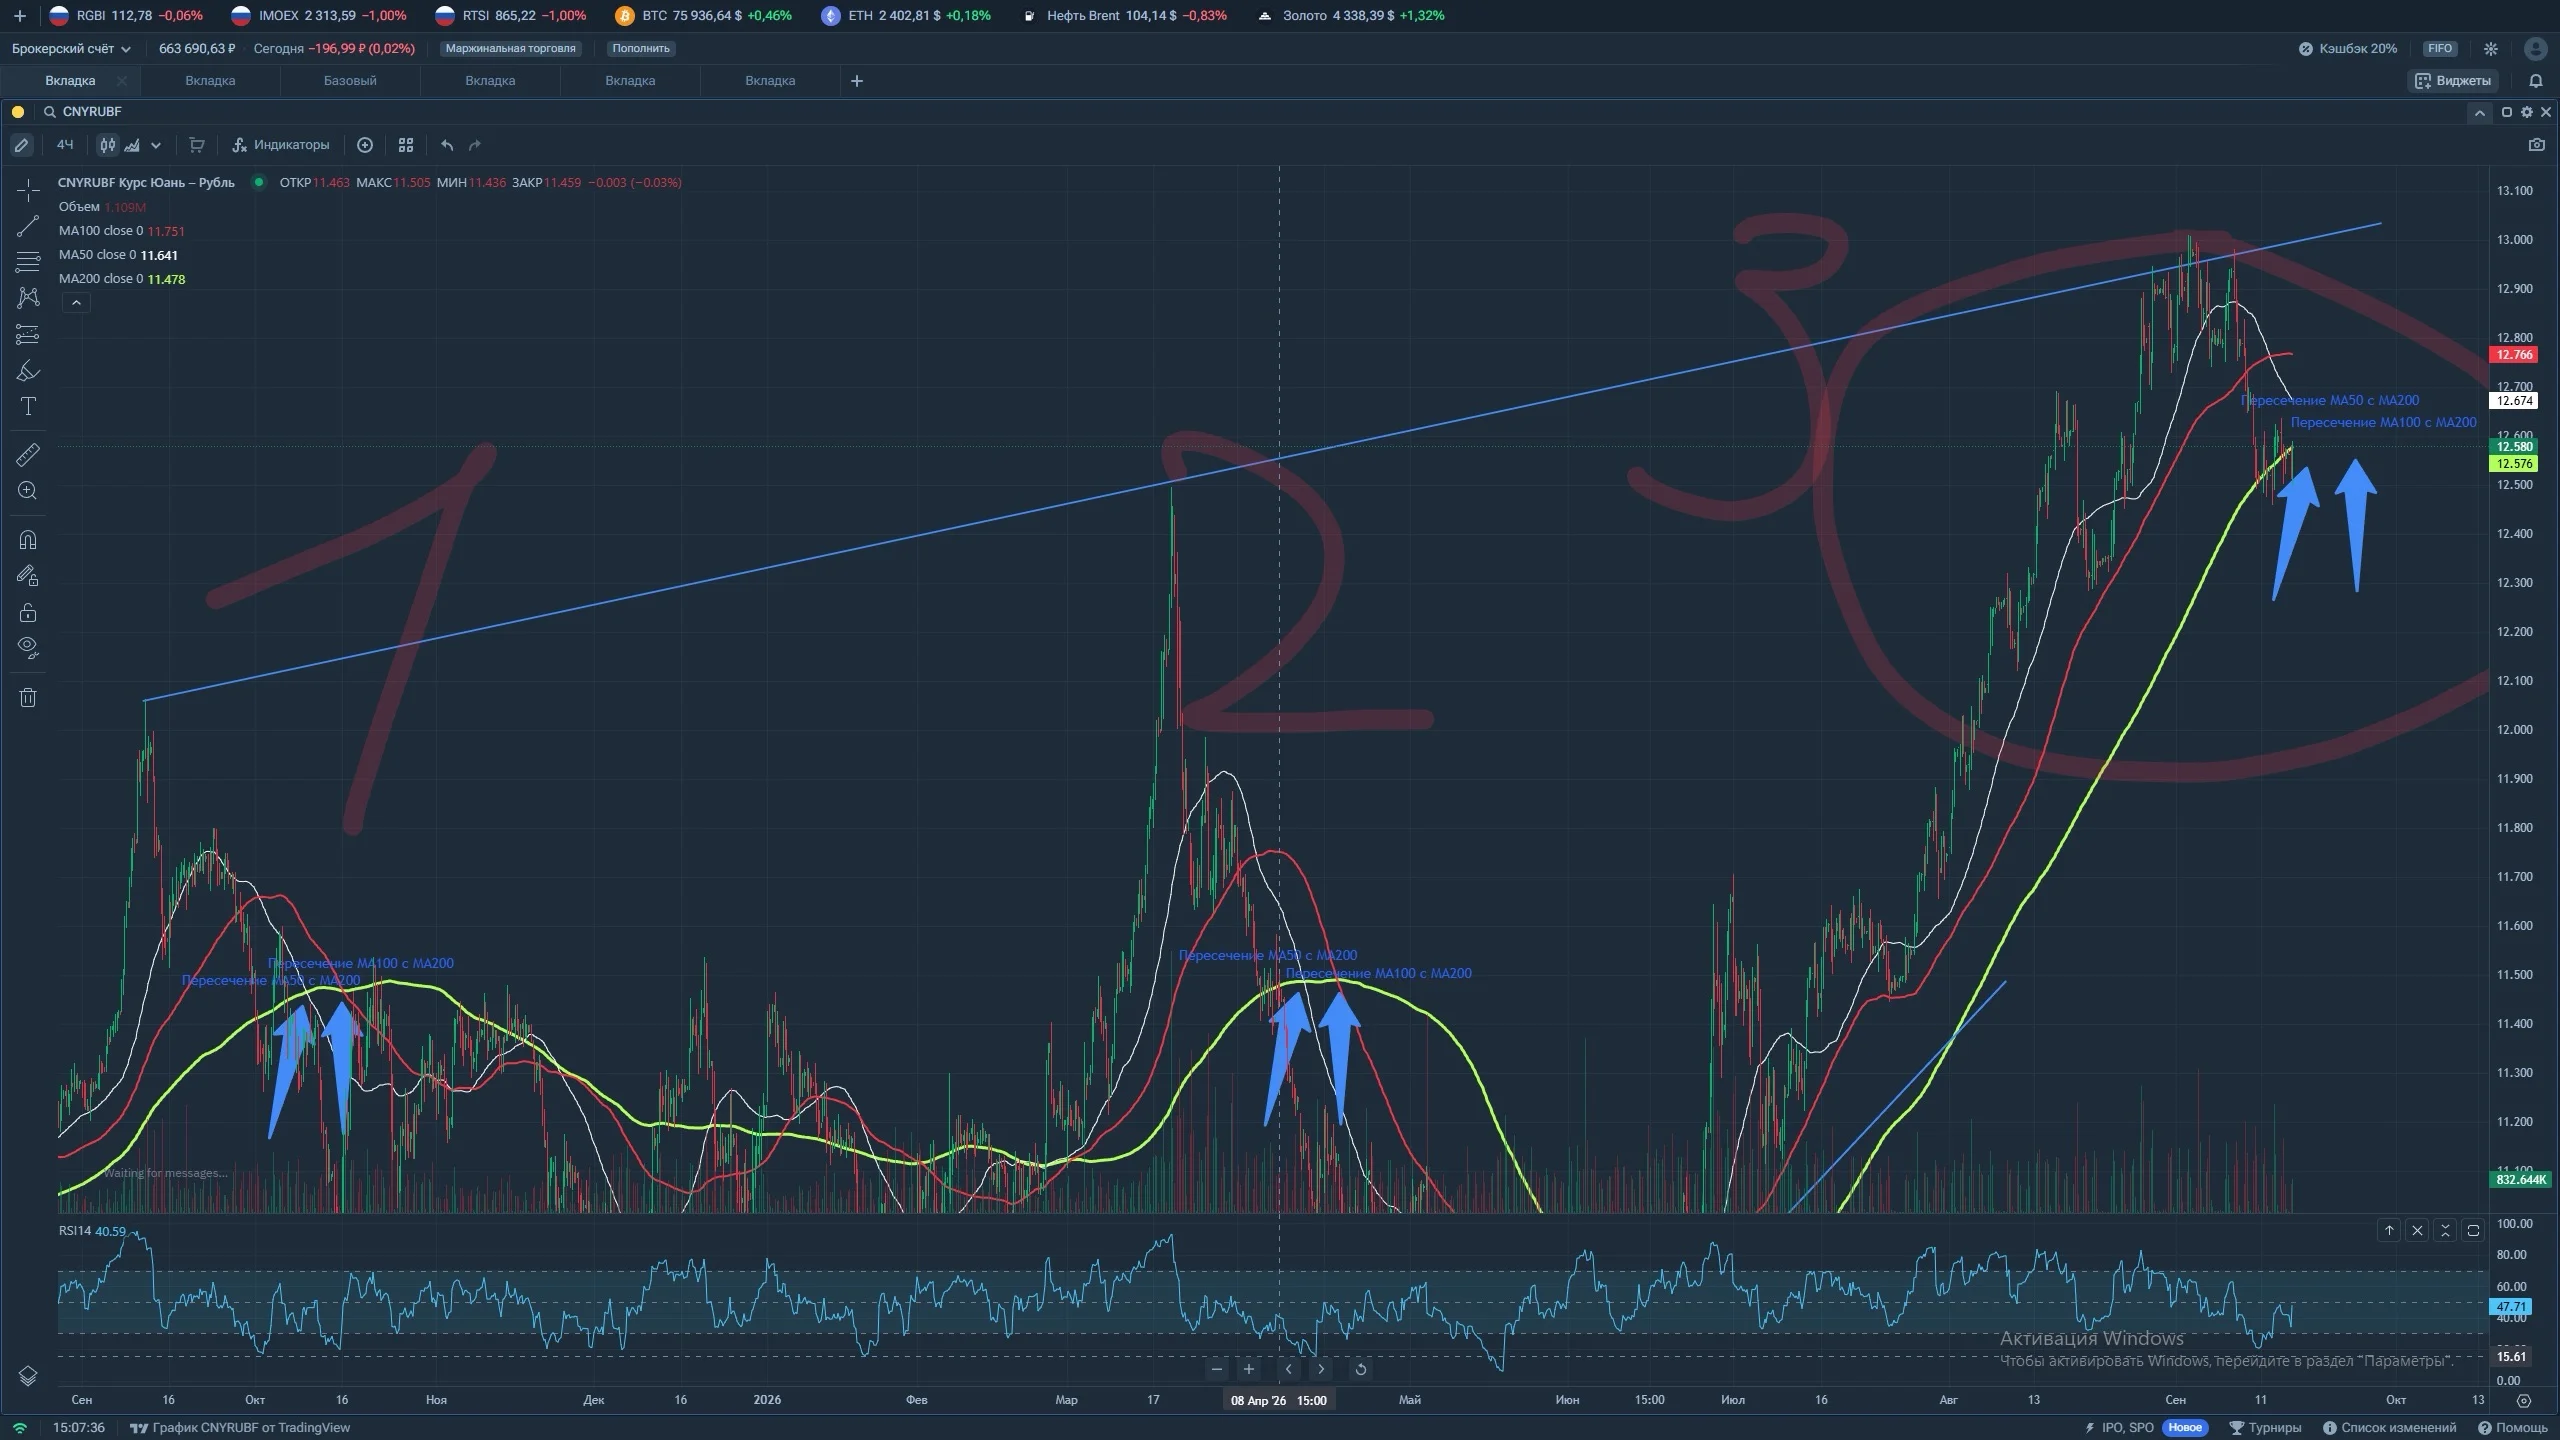2560x1440 pixels.
Task: Collapse the chart widget header
Action: (2479, 113)
